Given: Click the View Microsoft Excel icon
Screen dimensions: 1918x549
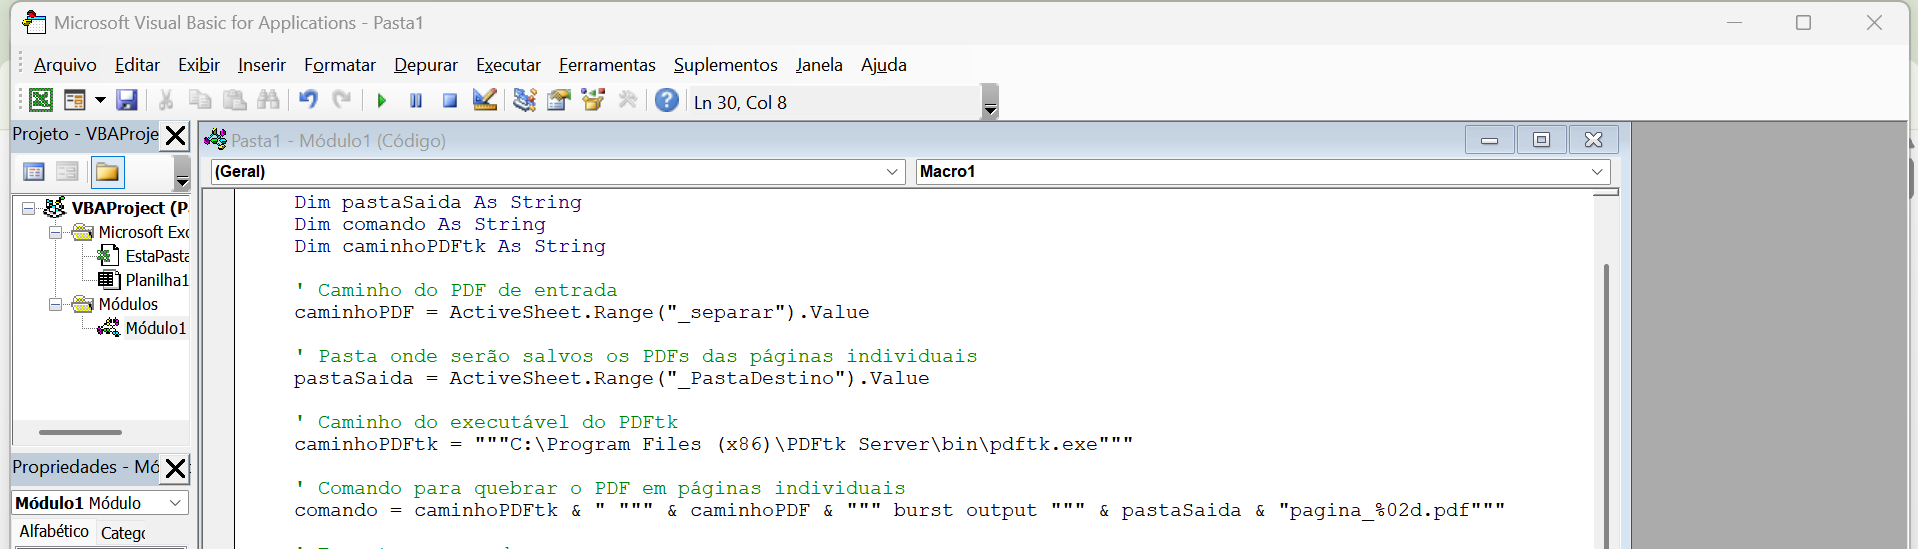Looking at the screenshot, I should 41,100.
